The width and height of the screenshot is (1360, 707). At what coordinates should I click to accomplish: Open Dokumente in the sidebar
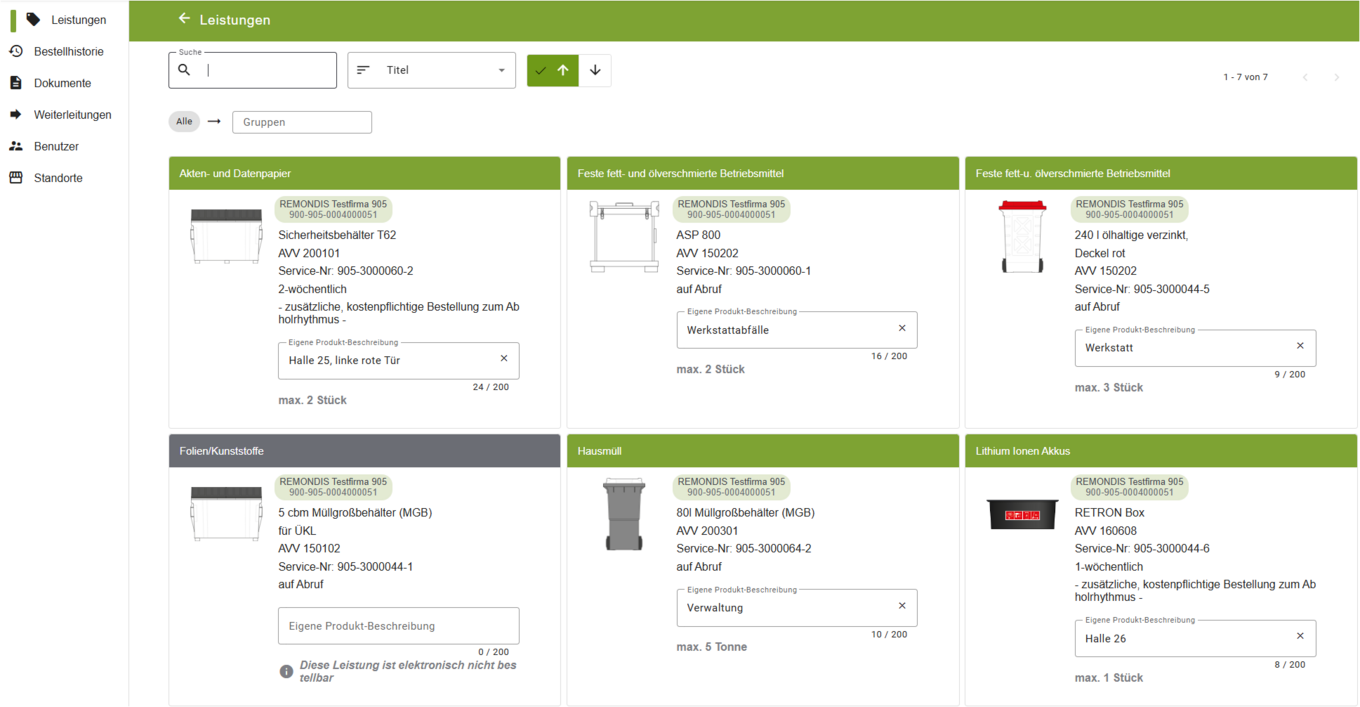62,83
